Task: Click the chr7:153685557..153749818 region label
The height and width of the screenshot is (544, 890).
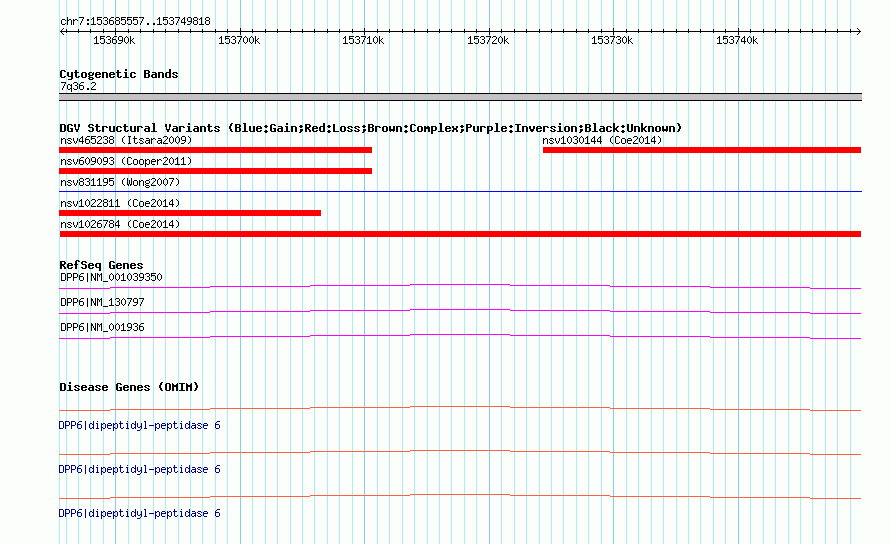Action: click(x=135, y=21)
